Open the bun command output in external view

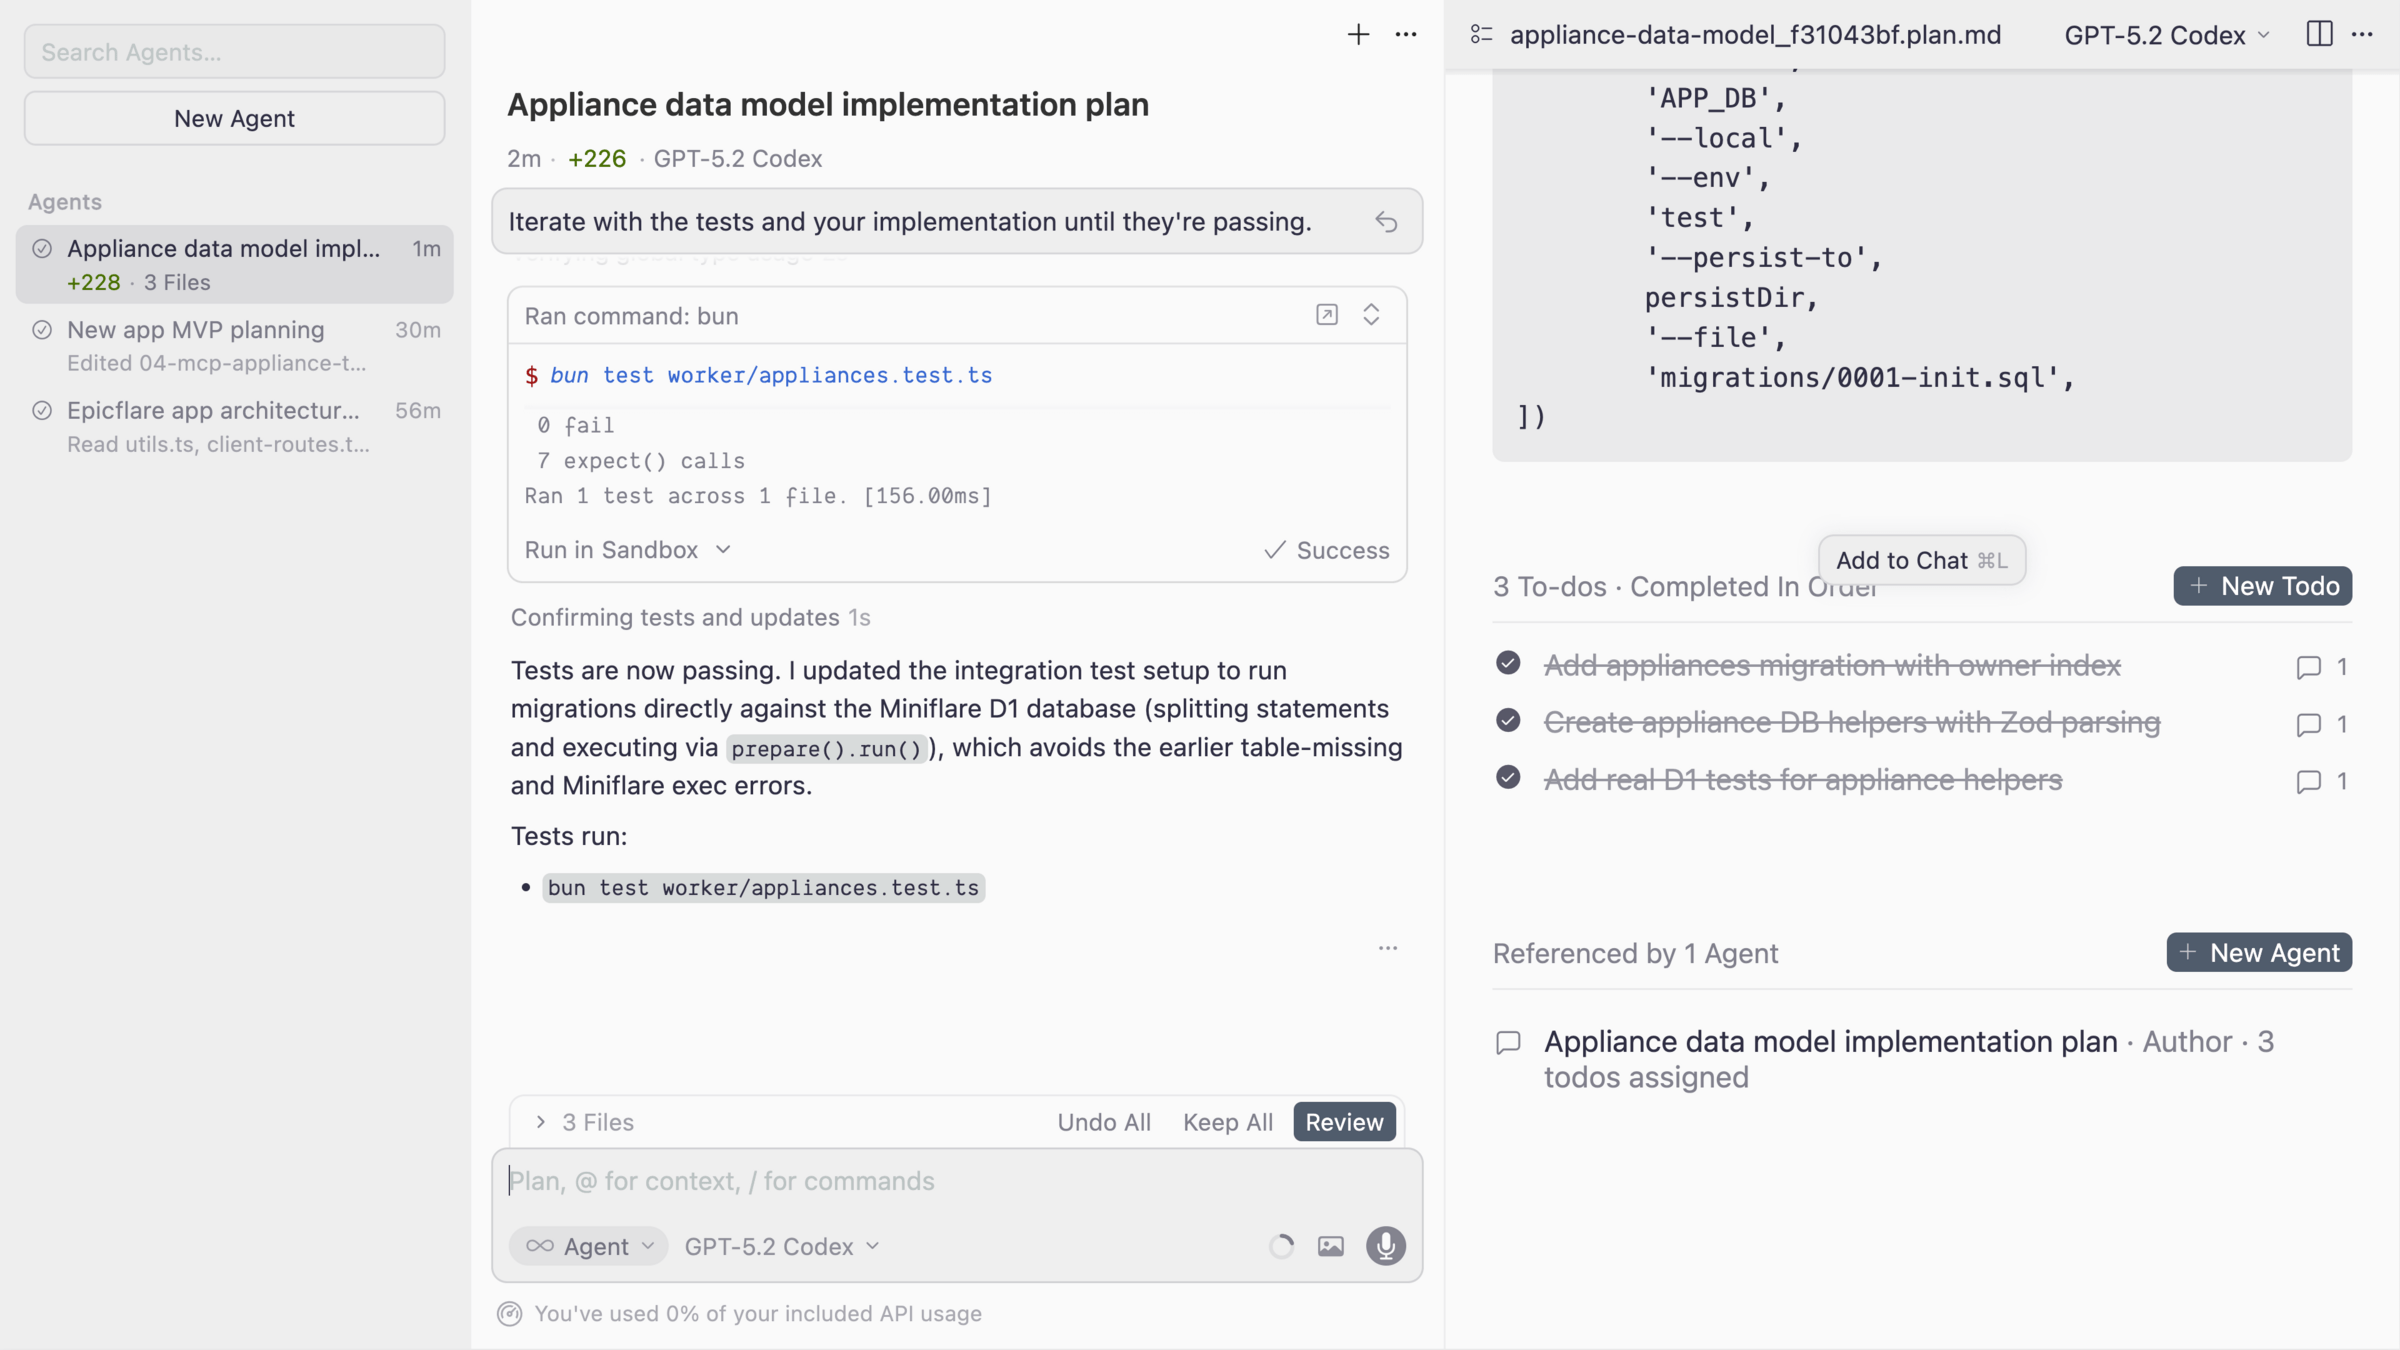click(x=1326, y=315)
